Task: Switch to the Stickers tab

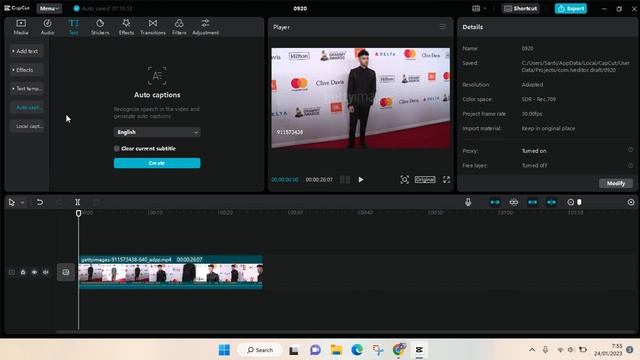Action: pos(100,27)
